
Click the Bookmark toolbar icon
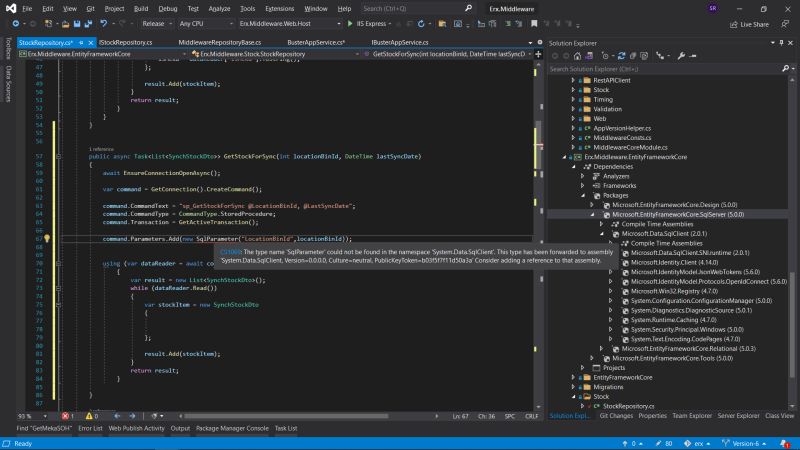534,23
